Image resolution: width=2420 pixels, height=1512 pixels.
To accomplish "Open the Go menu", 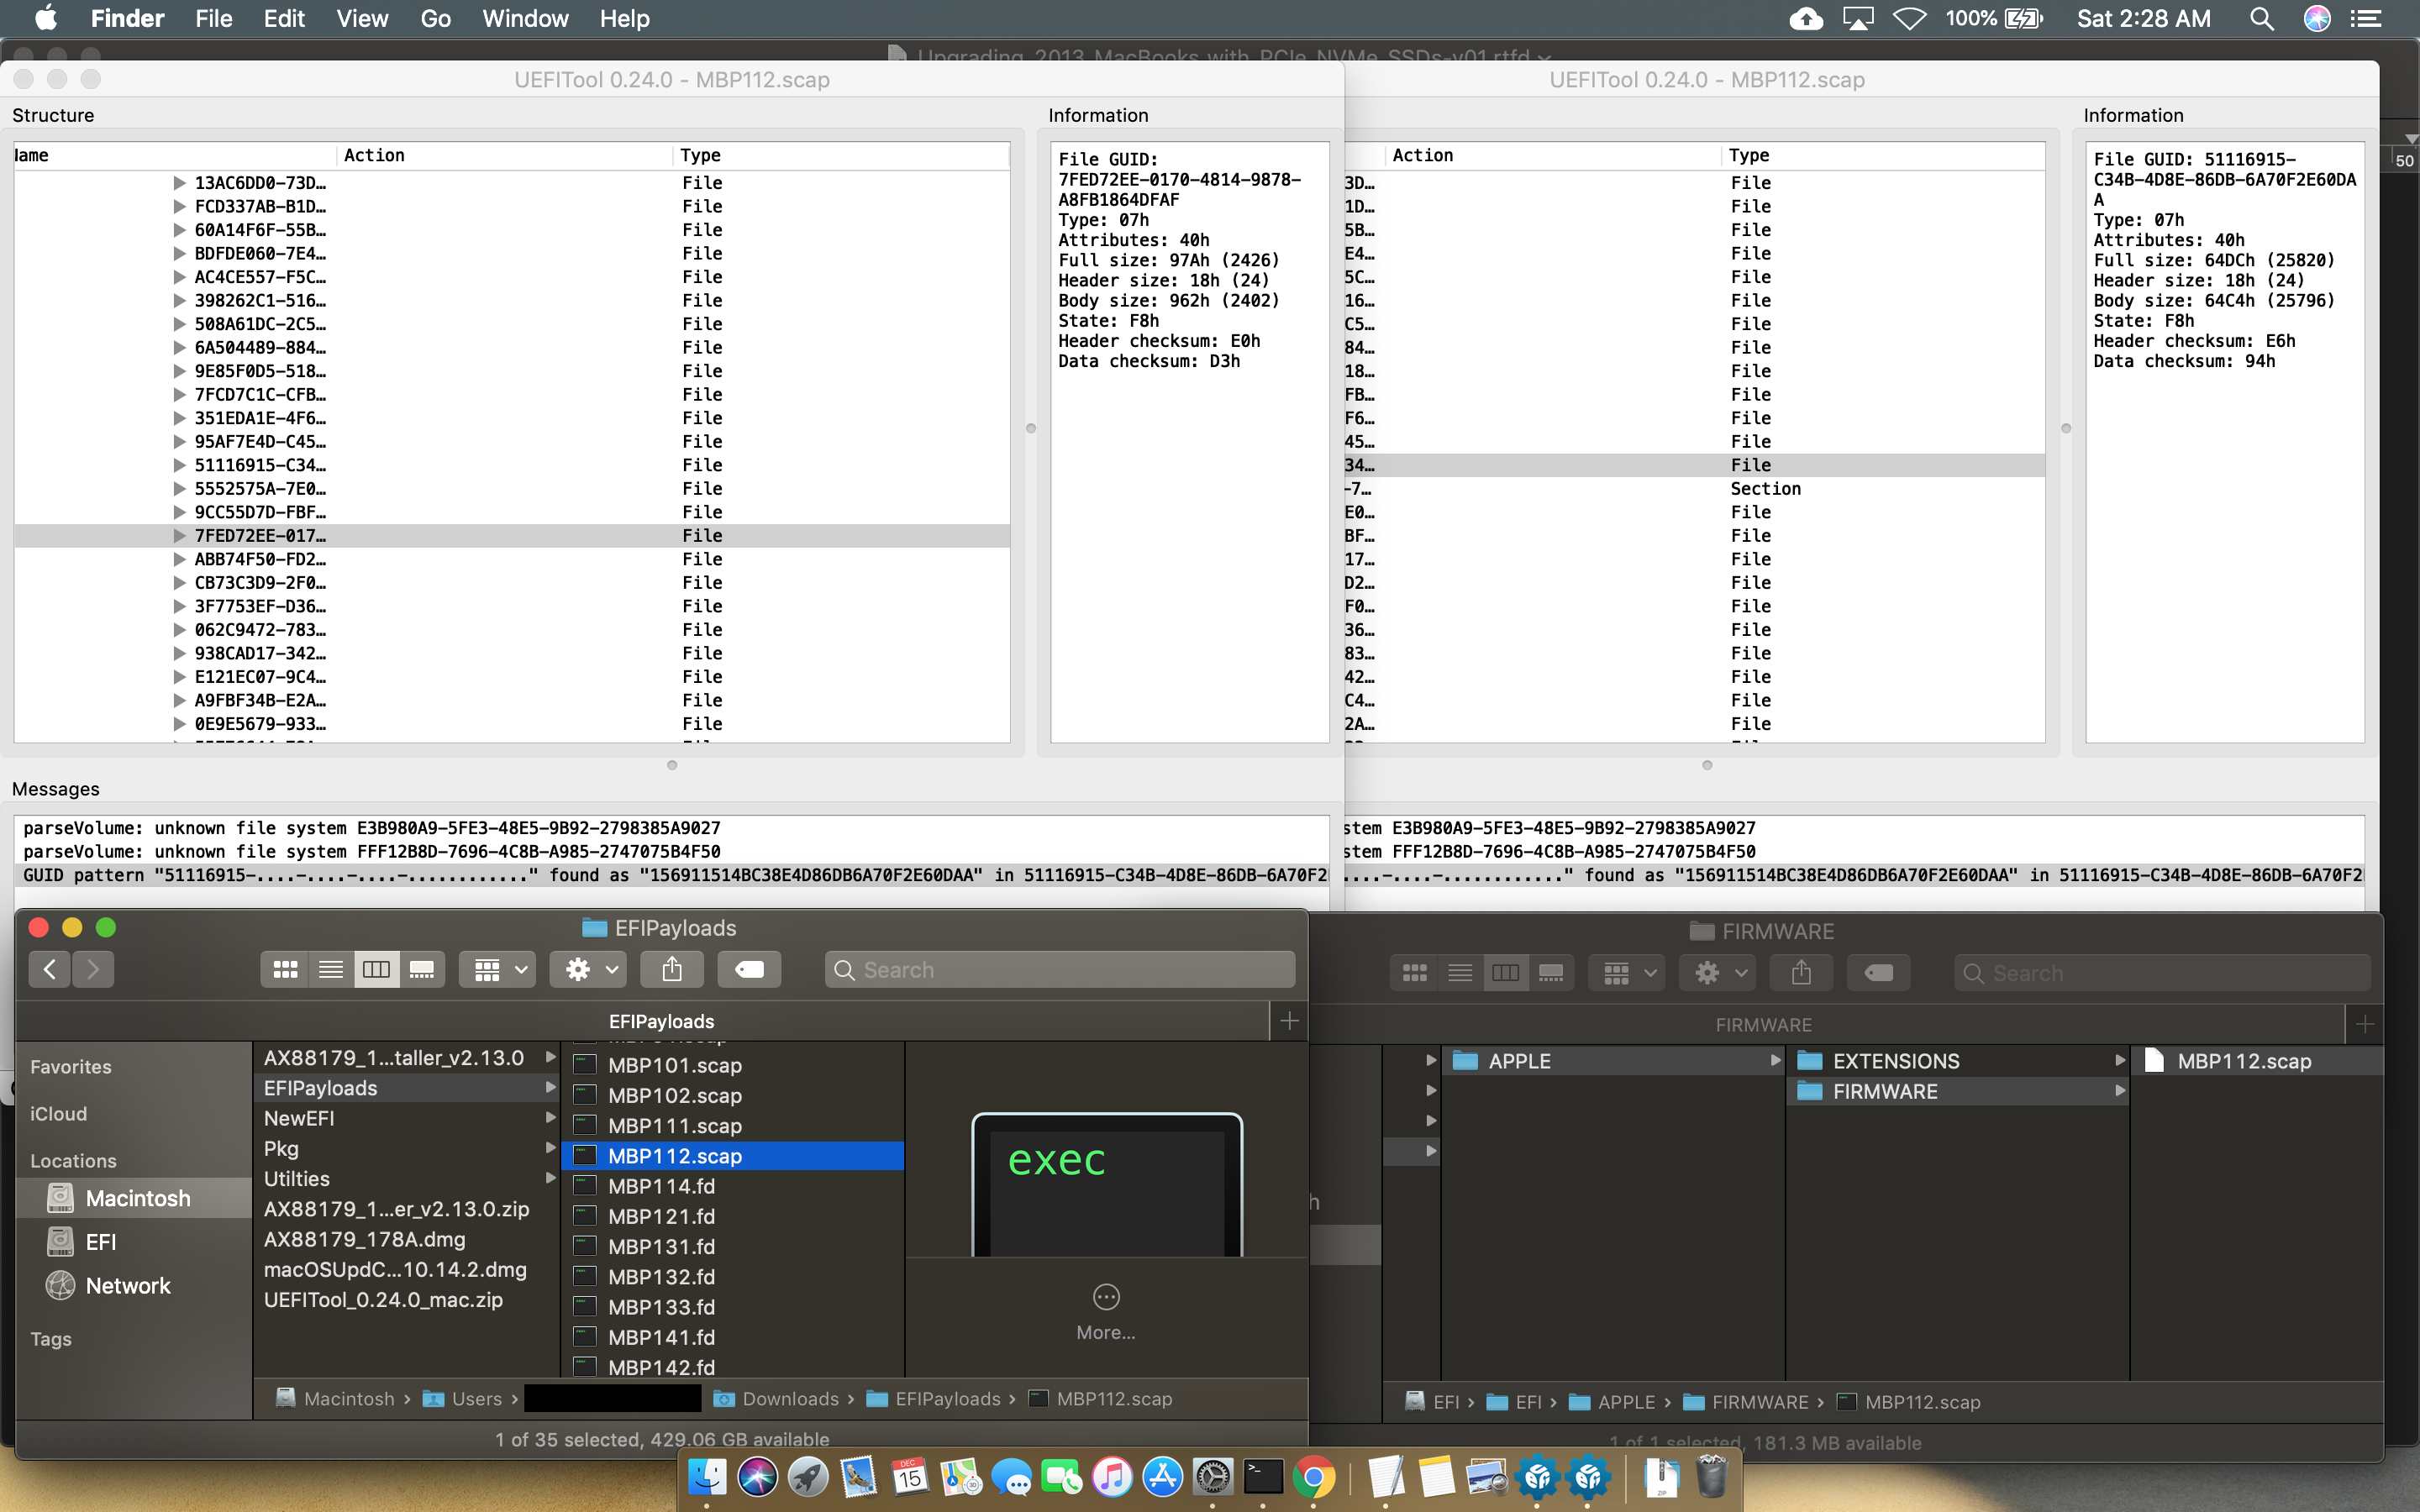I will 435,18.
